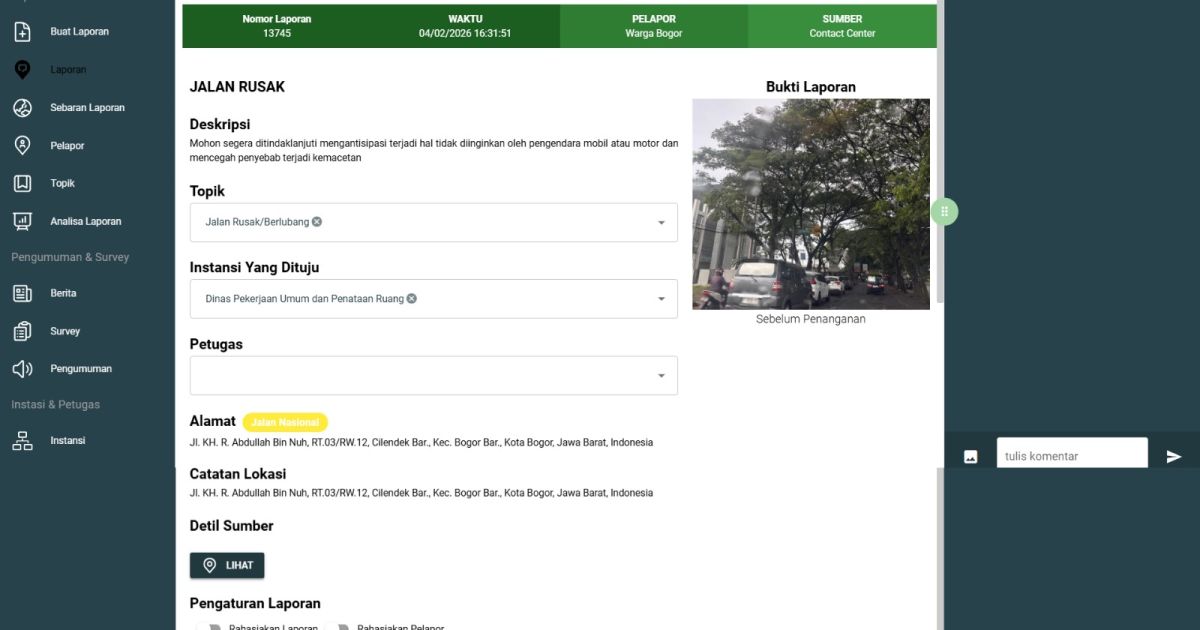Click the Pelapor shield icon
Image resolution: width=1200 pixels, height=630 pixels.
22,145
